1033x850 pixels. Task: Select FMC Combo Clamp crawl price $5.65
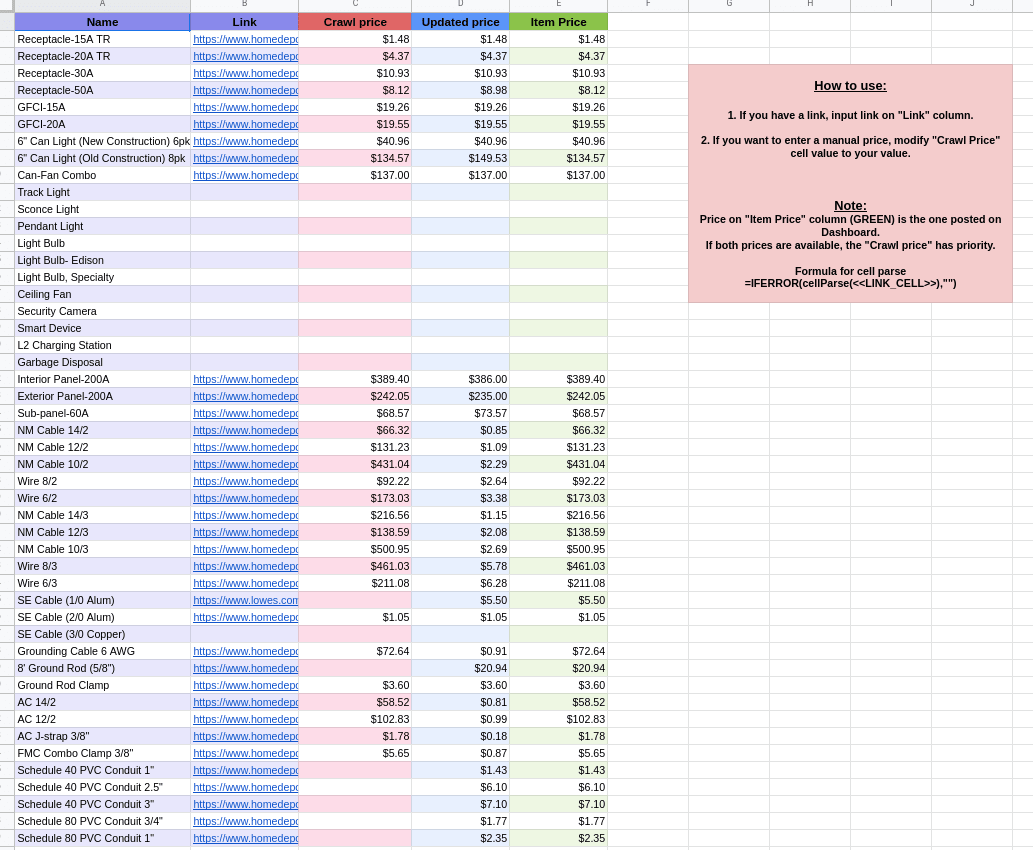[x=355, y=753]
